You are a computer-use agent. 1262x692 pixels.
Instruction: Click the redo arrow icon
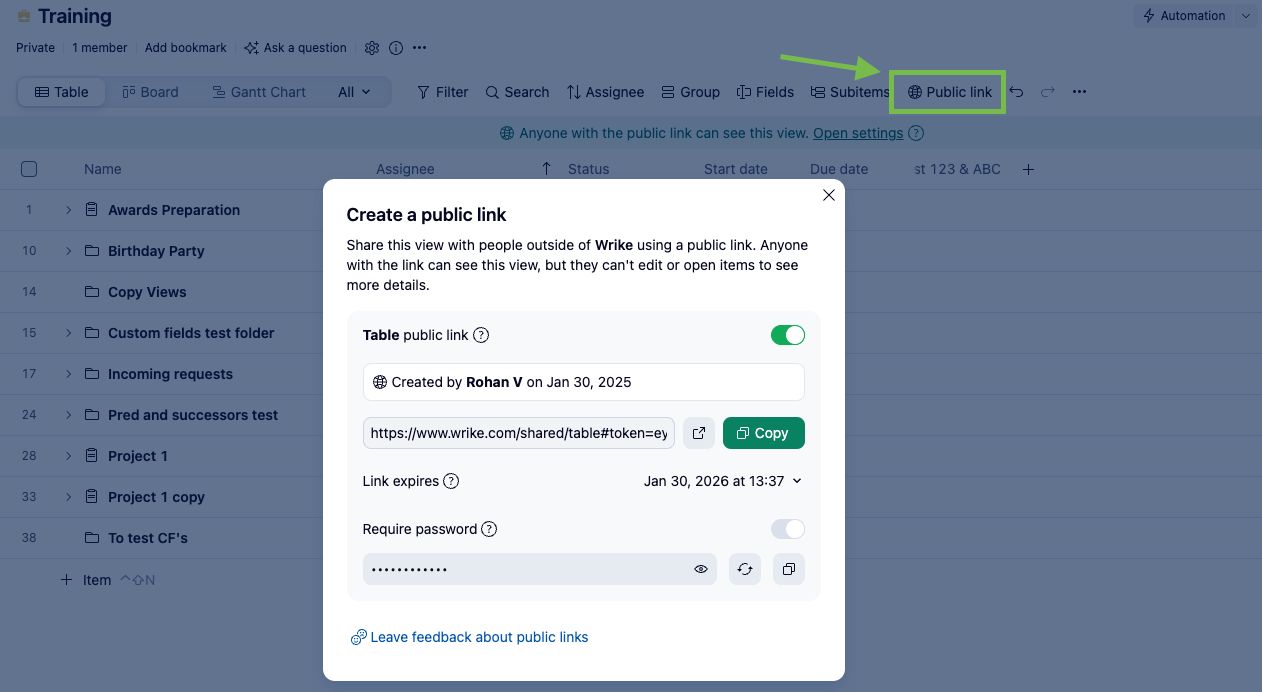point(1048,92)
